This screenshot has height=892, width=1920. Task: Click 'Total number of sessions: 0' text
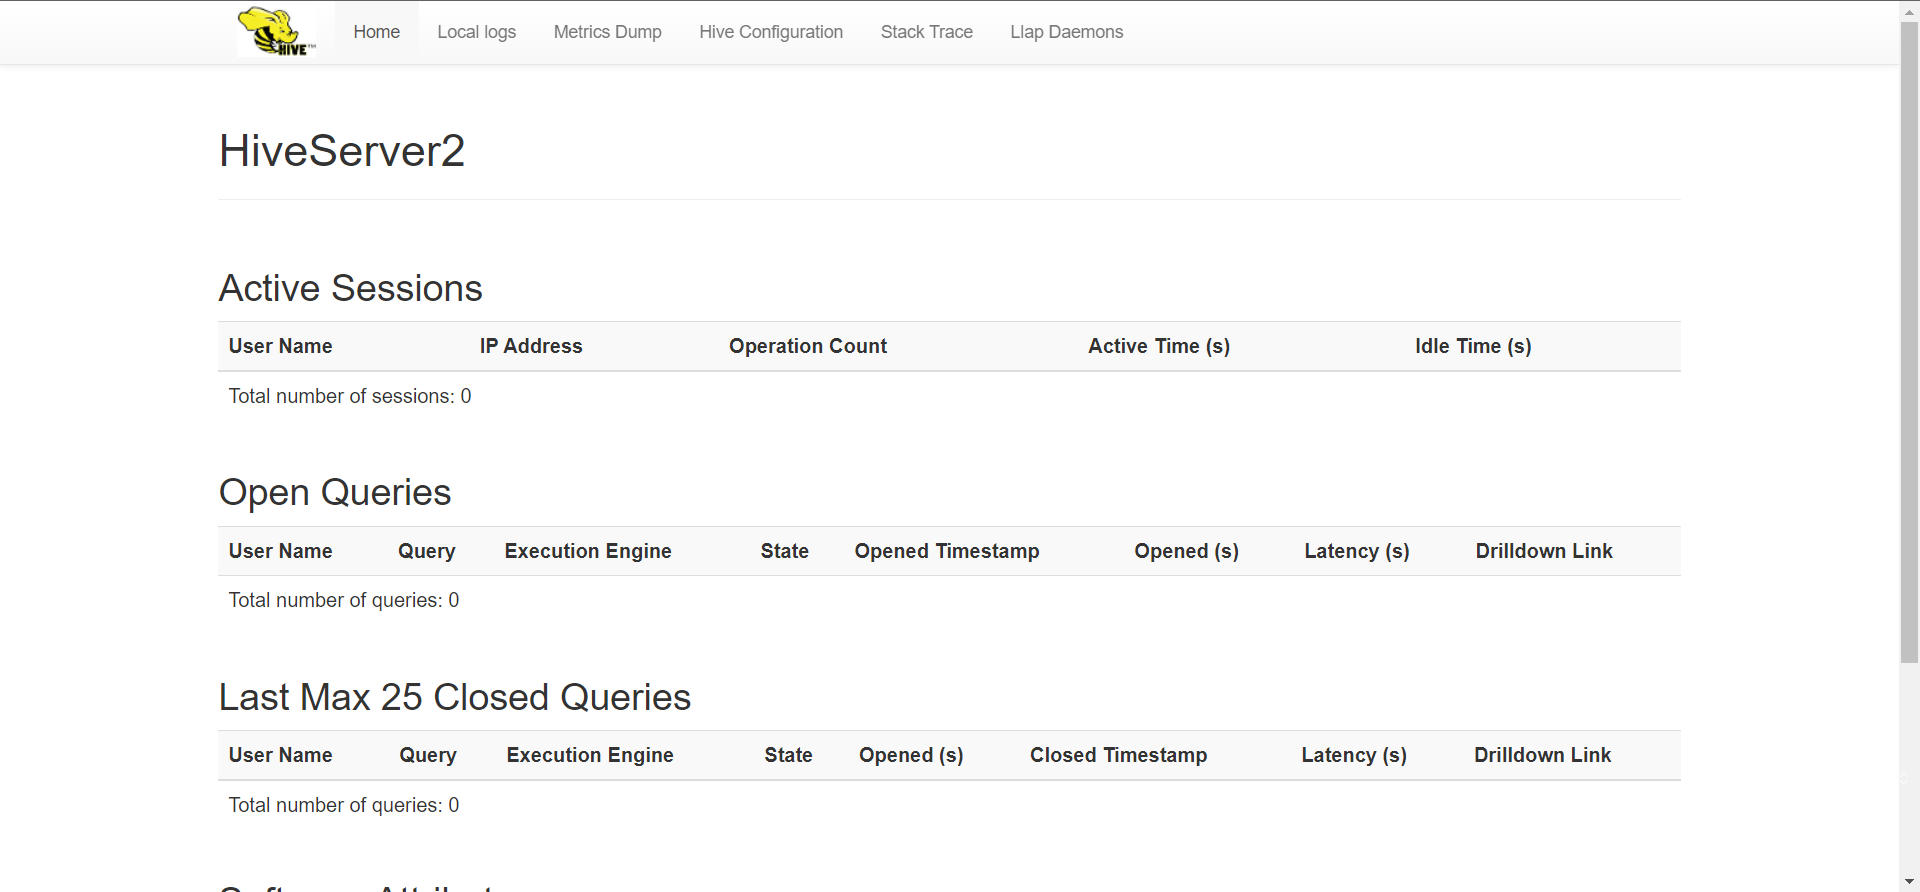350,396
